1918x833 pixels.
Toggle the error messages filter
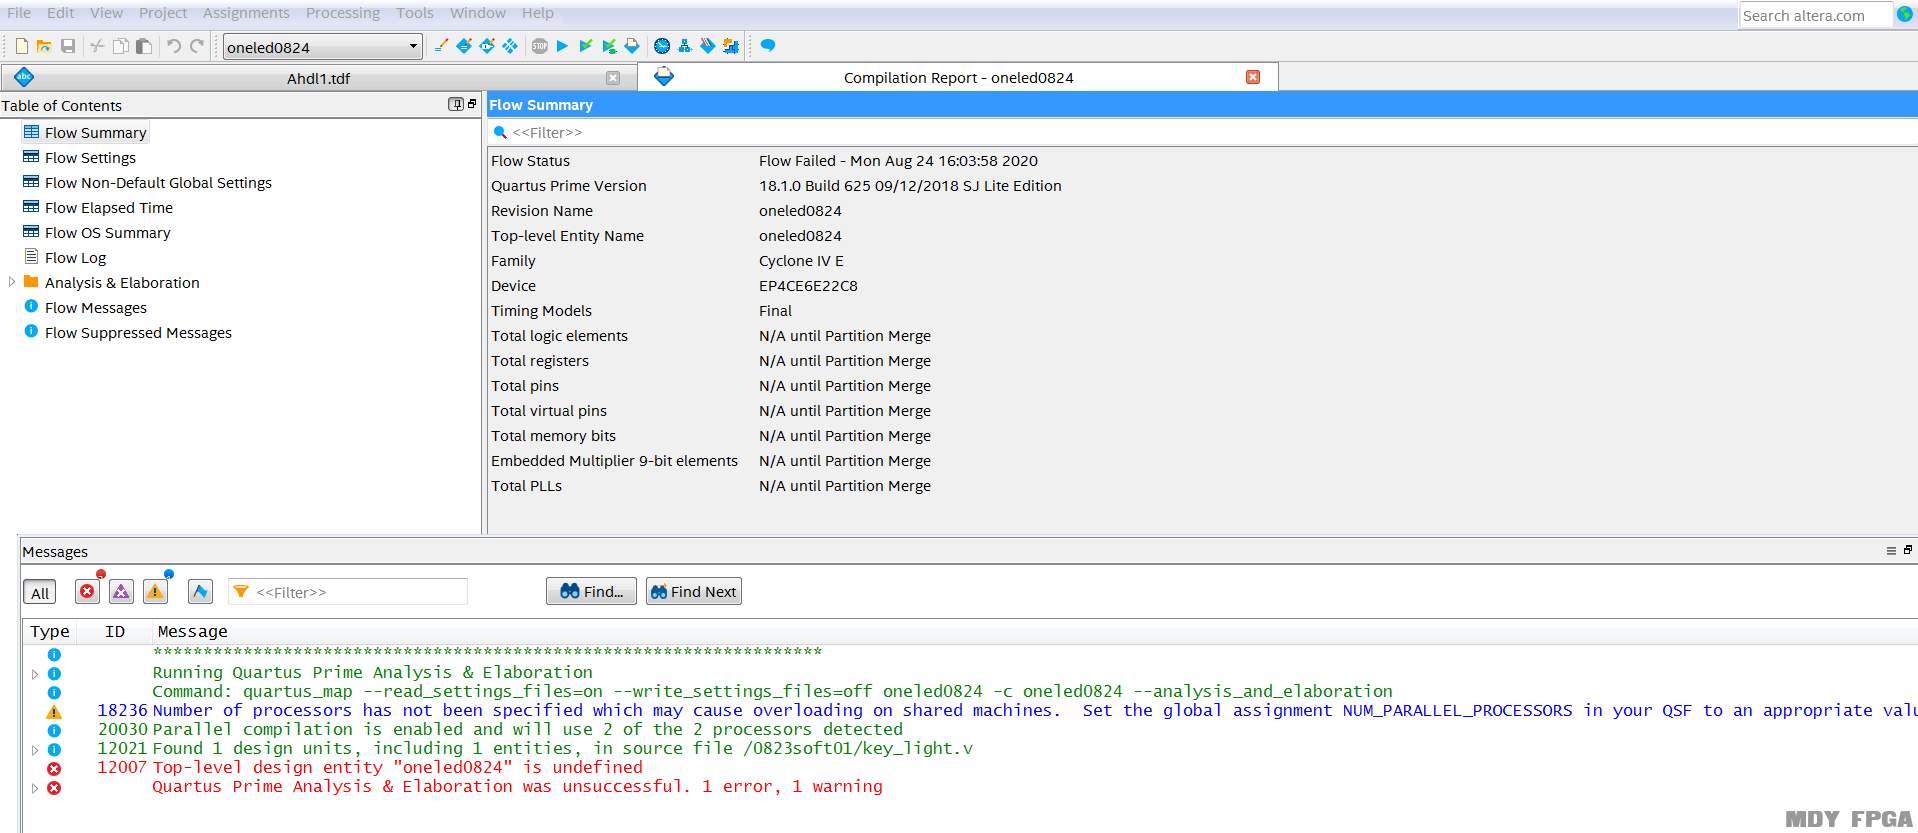[x=88, y=592]
